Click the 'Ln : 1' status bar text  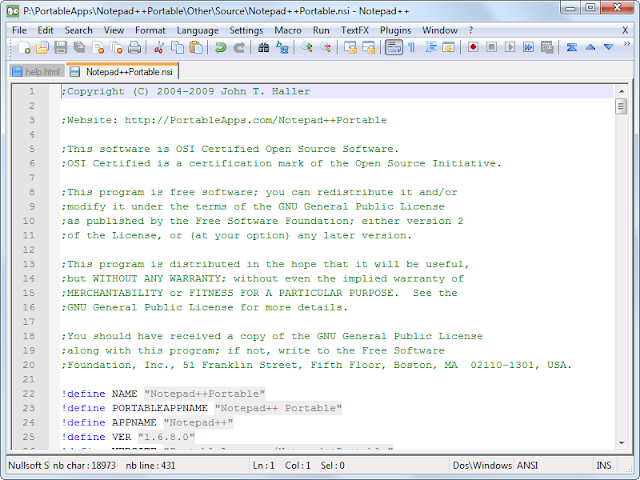[264, 465]
